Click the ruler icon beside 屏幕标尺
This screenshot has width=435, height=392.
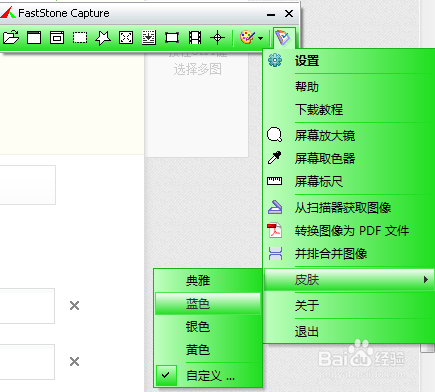(x=275, y=181)
